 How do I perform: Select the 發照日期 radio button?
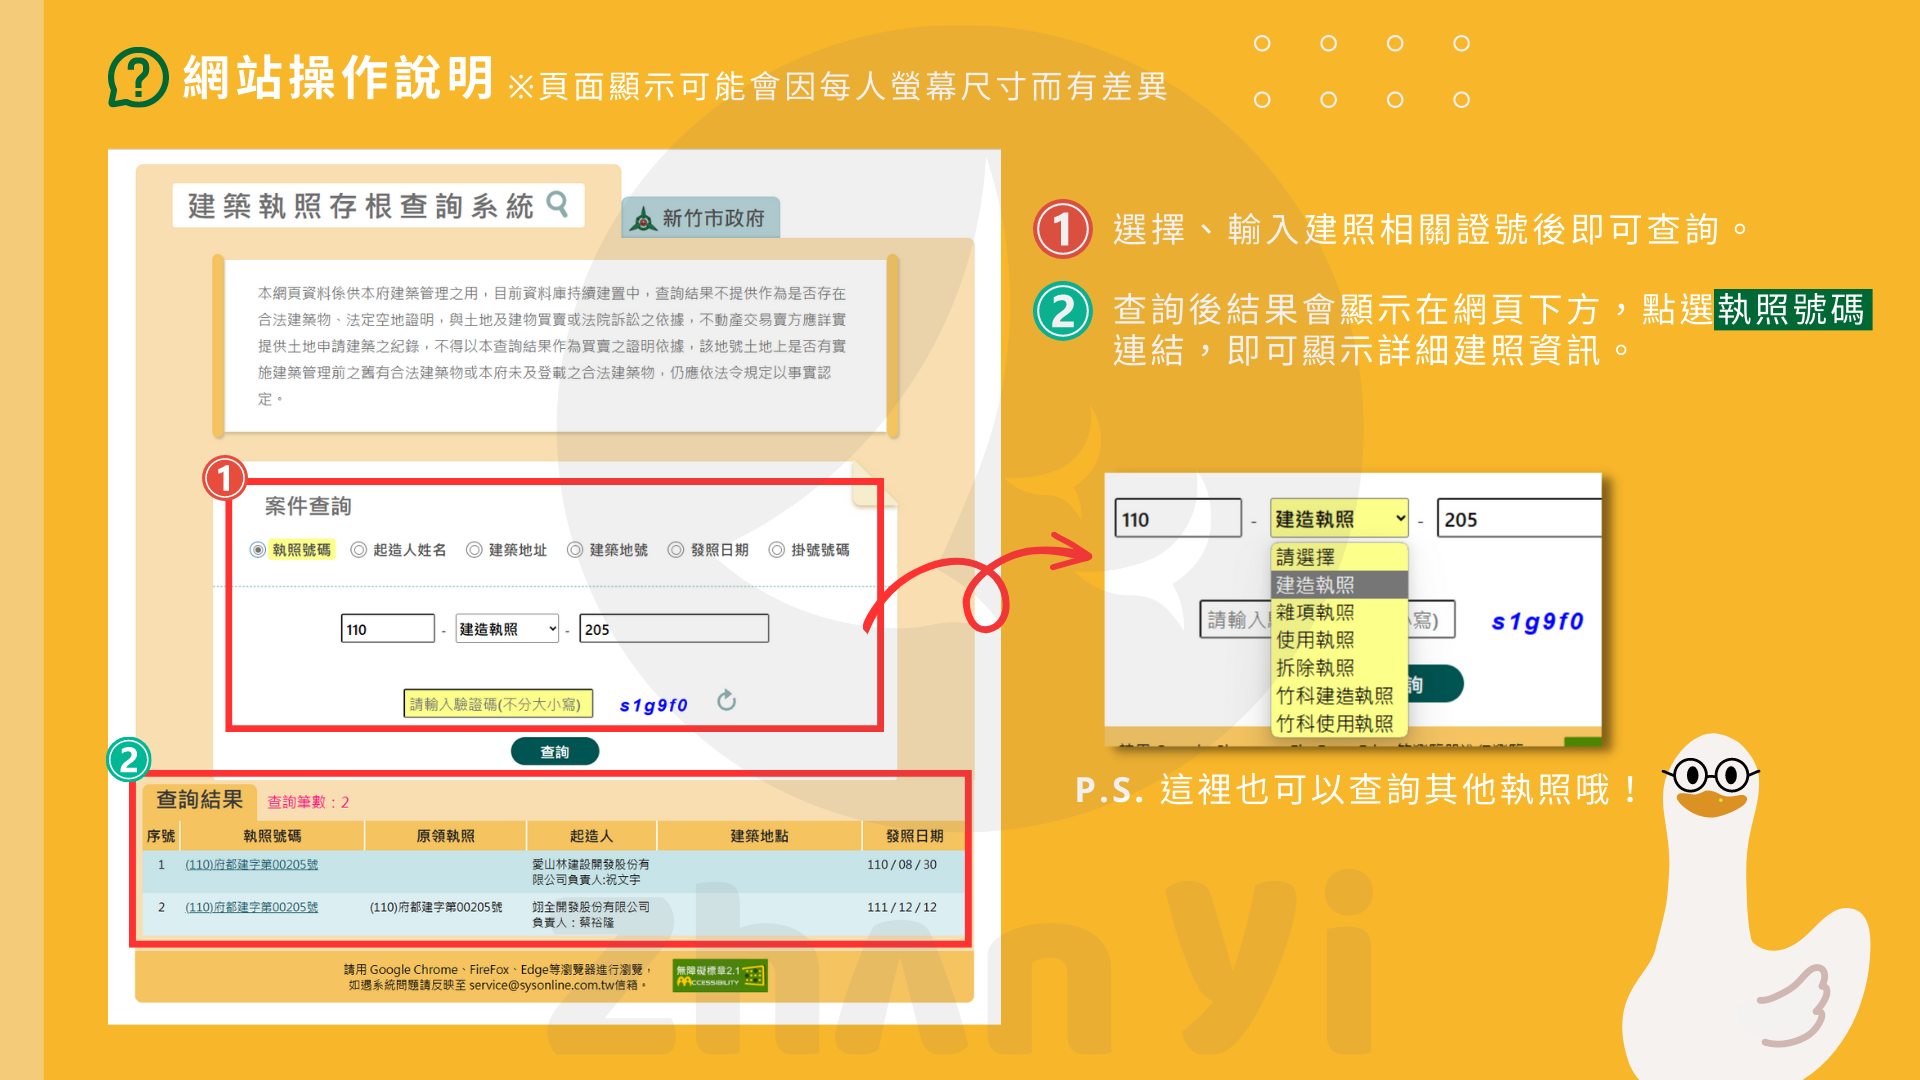pyautogui.click(x=676, y=550)
